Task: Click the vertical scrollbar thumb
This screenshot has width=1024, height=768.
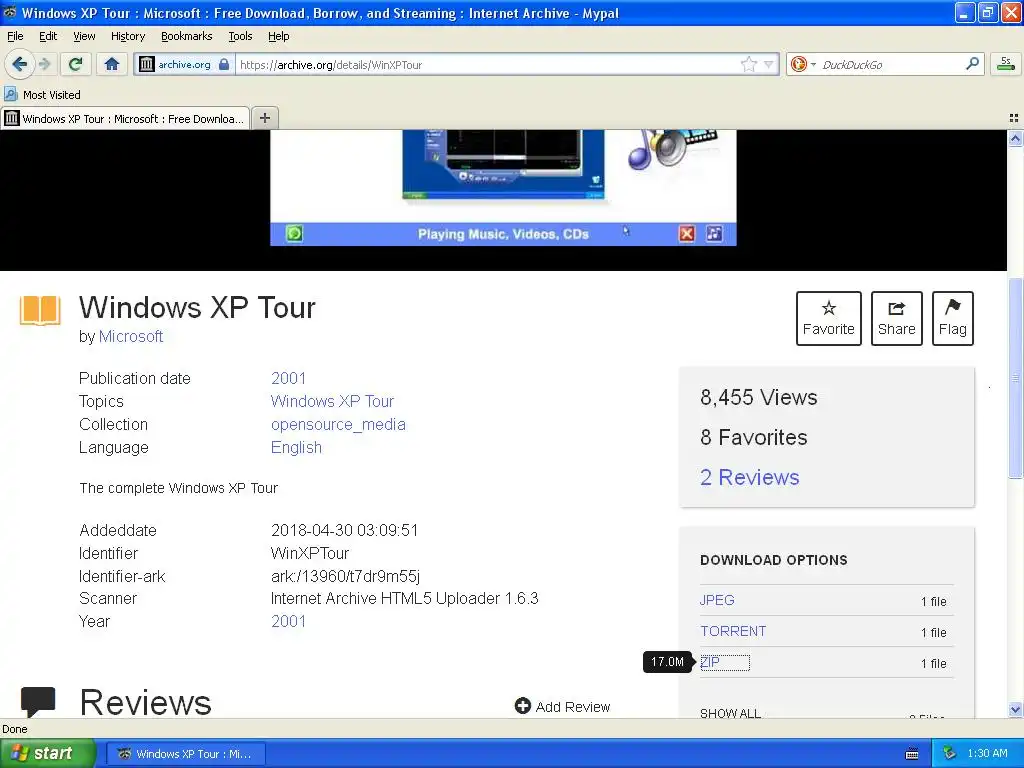Action: [1015, 378]
